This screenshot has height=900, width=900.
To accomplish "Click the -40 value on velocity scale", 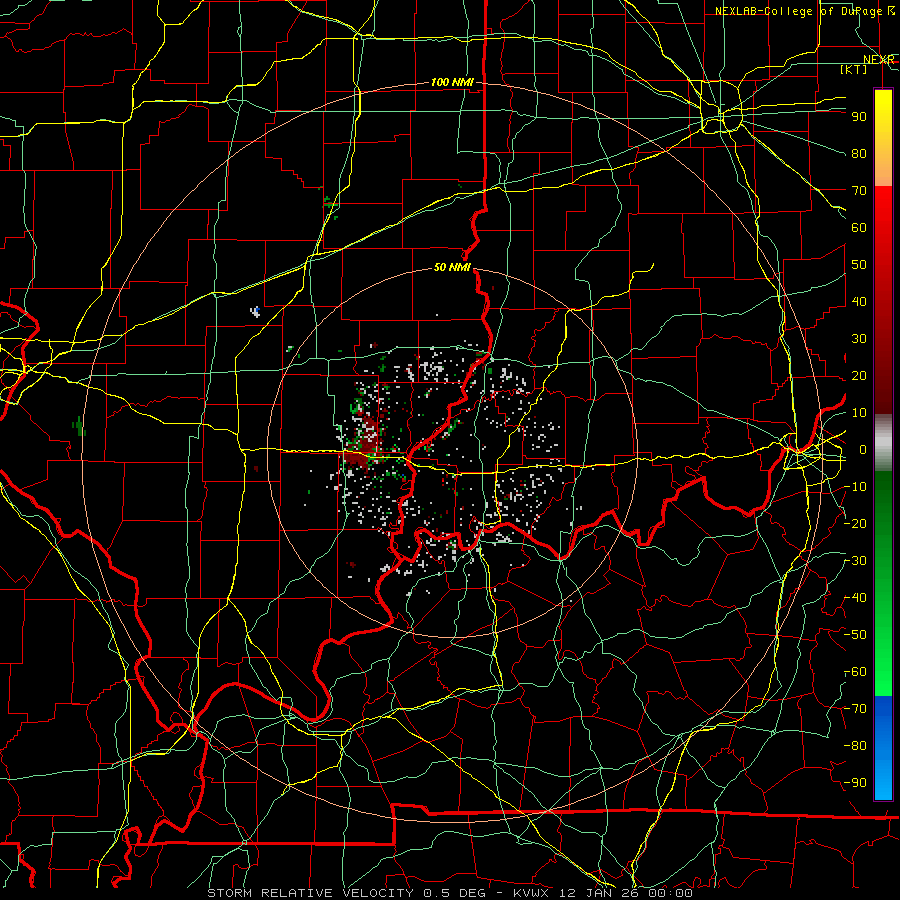I will [x=855, y=598].
